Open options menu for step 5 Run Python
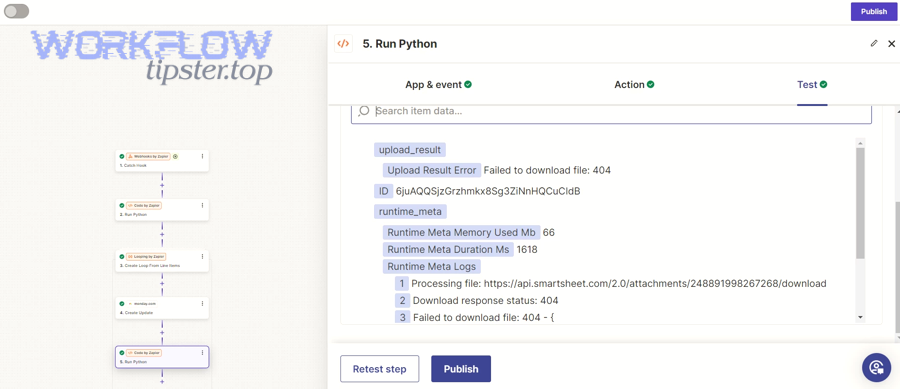Image resolution: width=900 pixels, height=389 pixels. pos(202,352)
